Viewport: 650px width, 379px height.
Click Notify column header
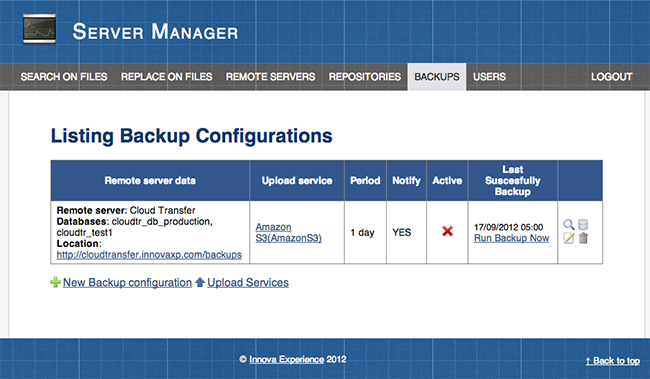(x=406, y=180)
